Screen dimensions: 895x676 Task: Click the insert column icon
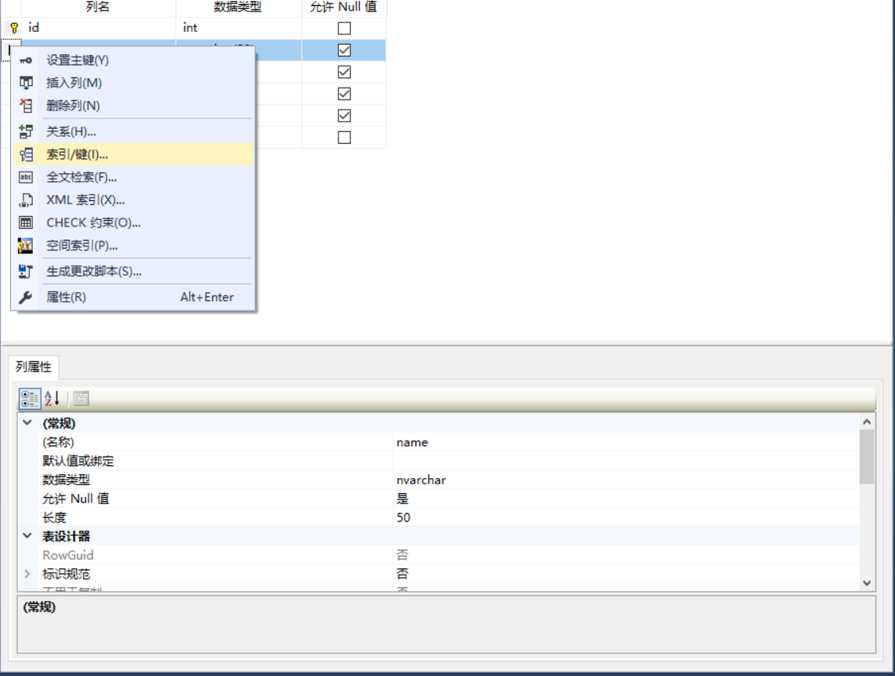(26, 83)
